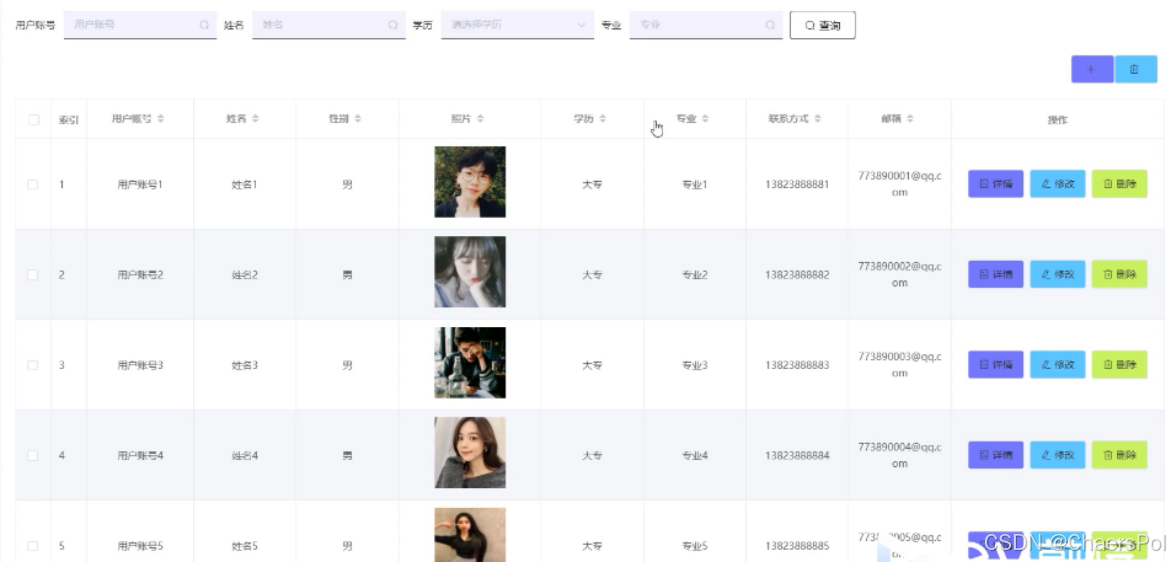Click search icon in 专业 input
1171x563 pixels.
tap(770, 25)
